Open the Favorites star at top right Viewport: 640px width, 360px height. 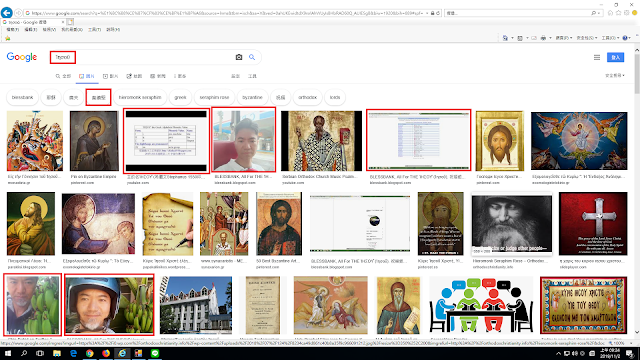(618, 13)
